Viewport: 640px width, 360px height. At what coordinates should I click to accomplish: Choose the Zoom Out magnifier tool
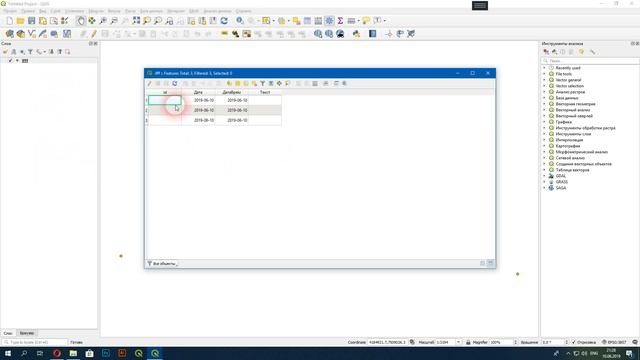click(x=114, y=21)
